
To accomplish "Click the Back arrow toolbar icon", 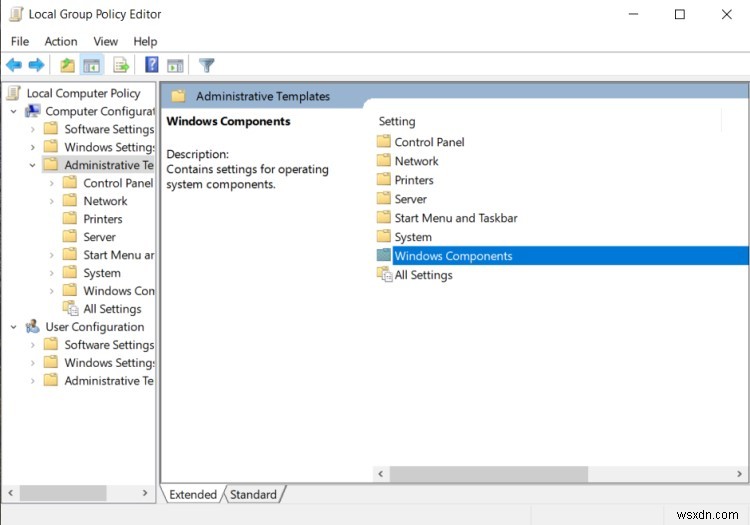I will click(x=14, y=65).
